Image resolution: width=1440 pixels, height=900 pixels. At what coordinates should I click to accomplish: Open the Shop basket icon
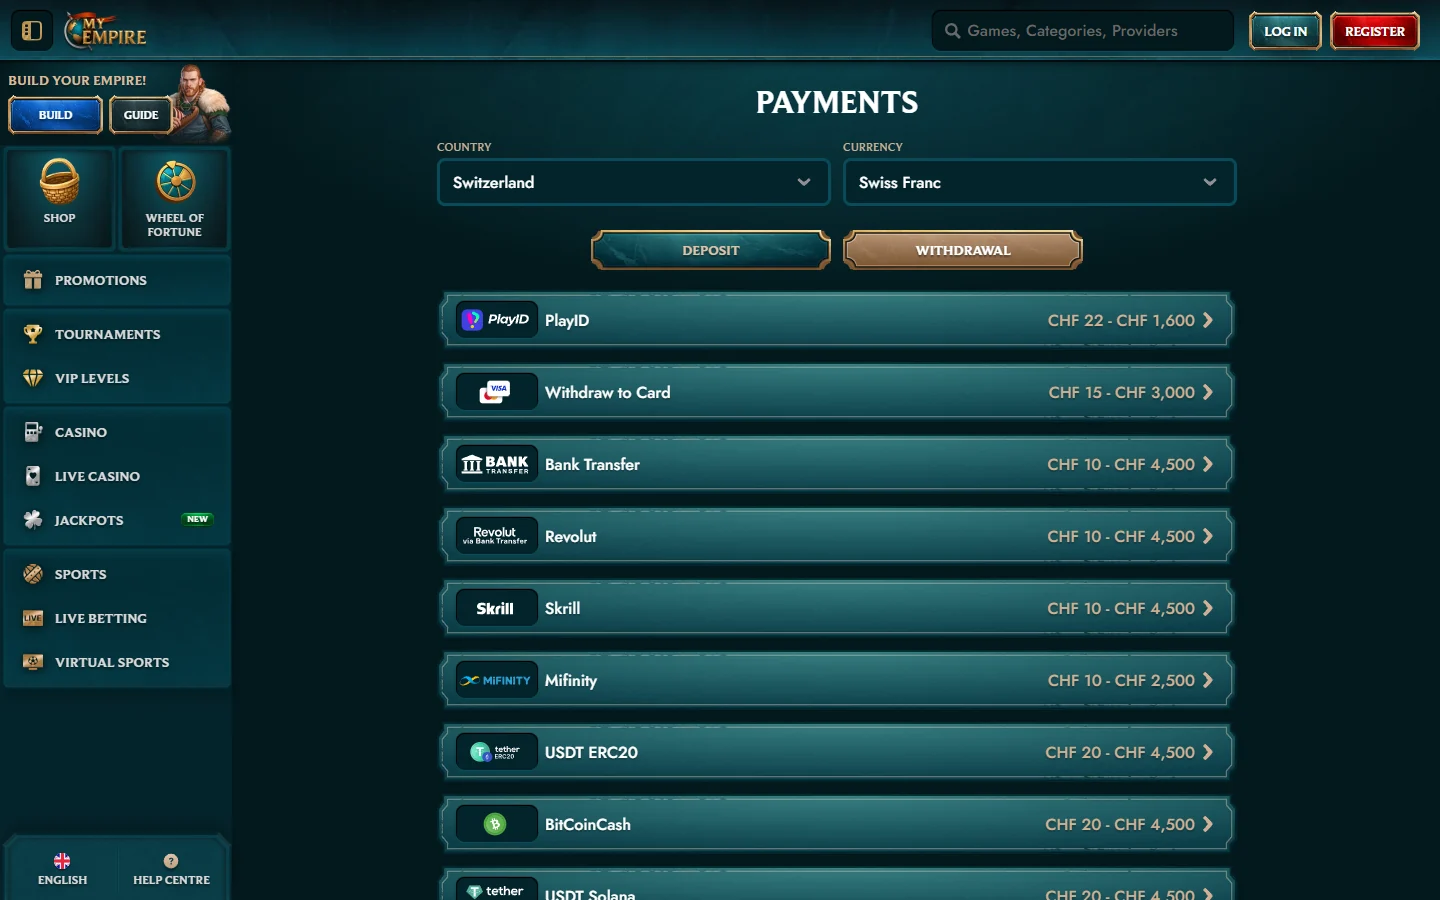[59, 181]
